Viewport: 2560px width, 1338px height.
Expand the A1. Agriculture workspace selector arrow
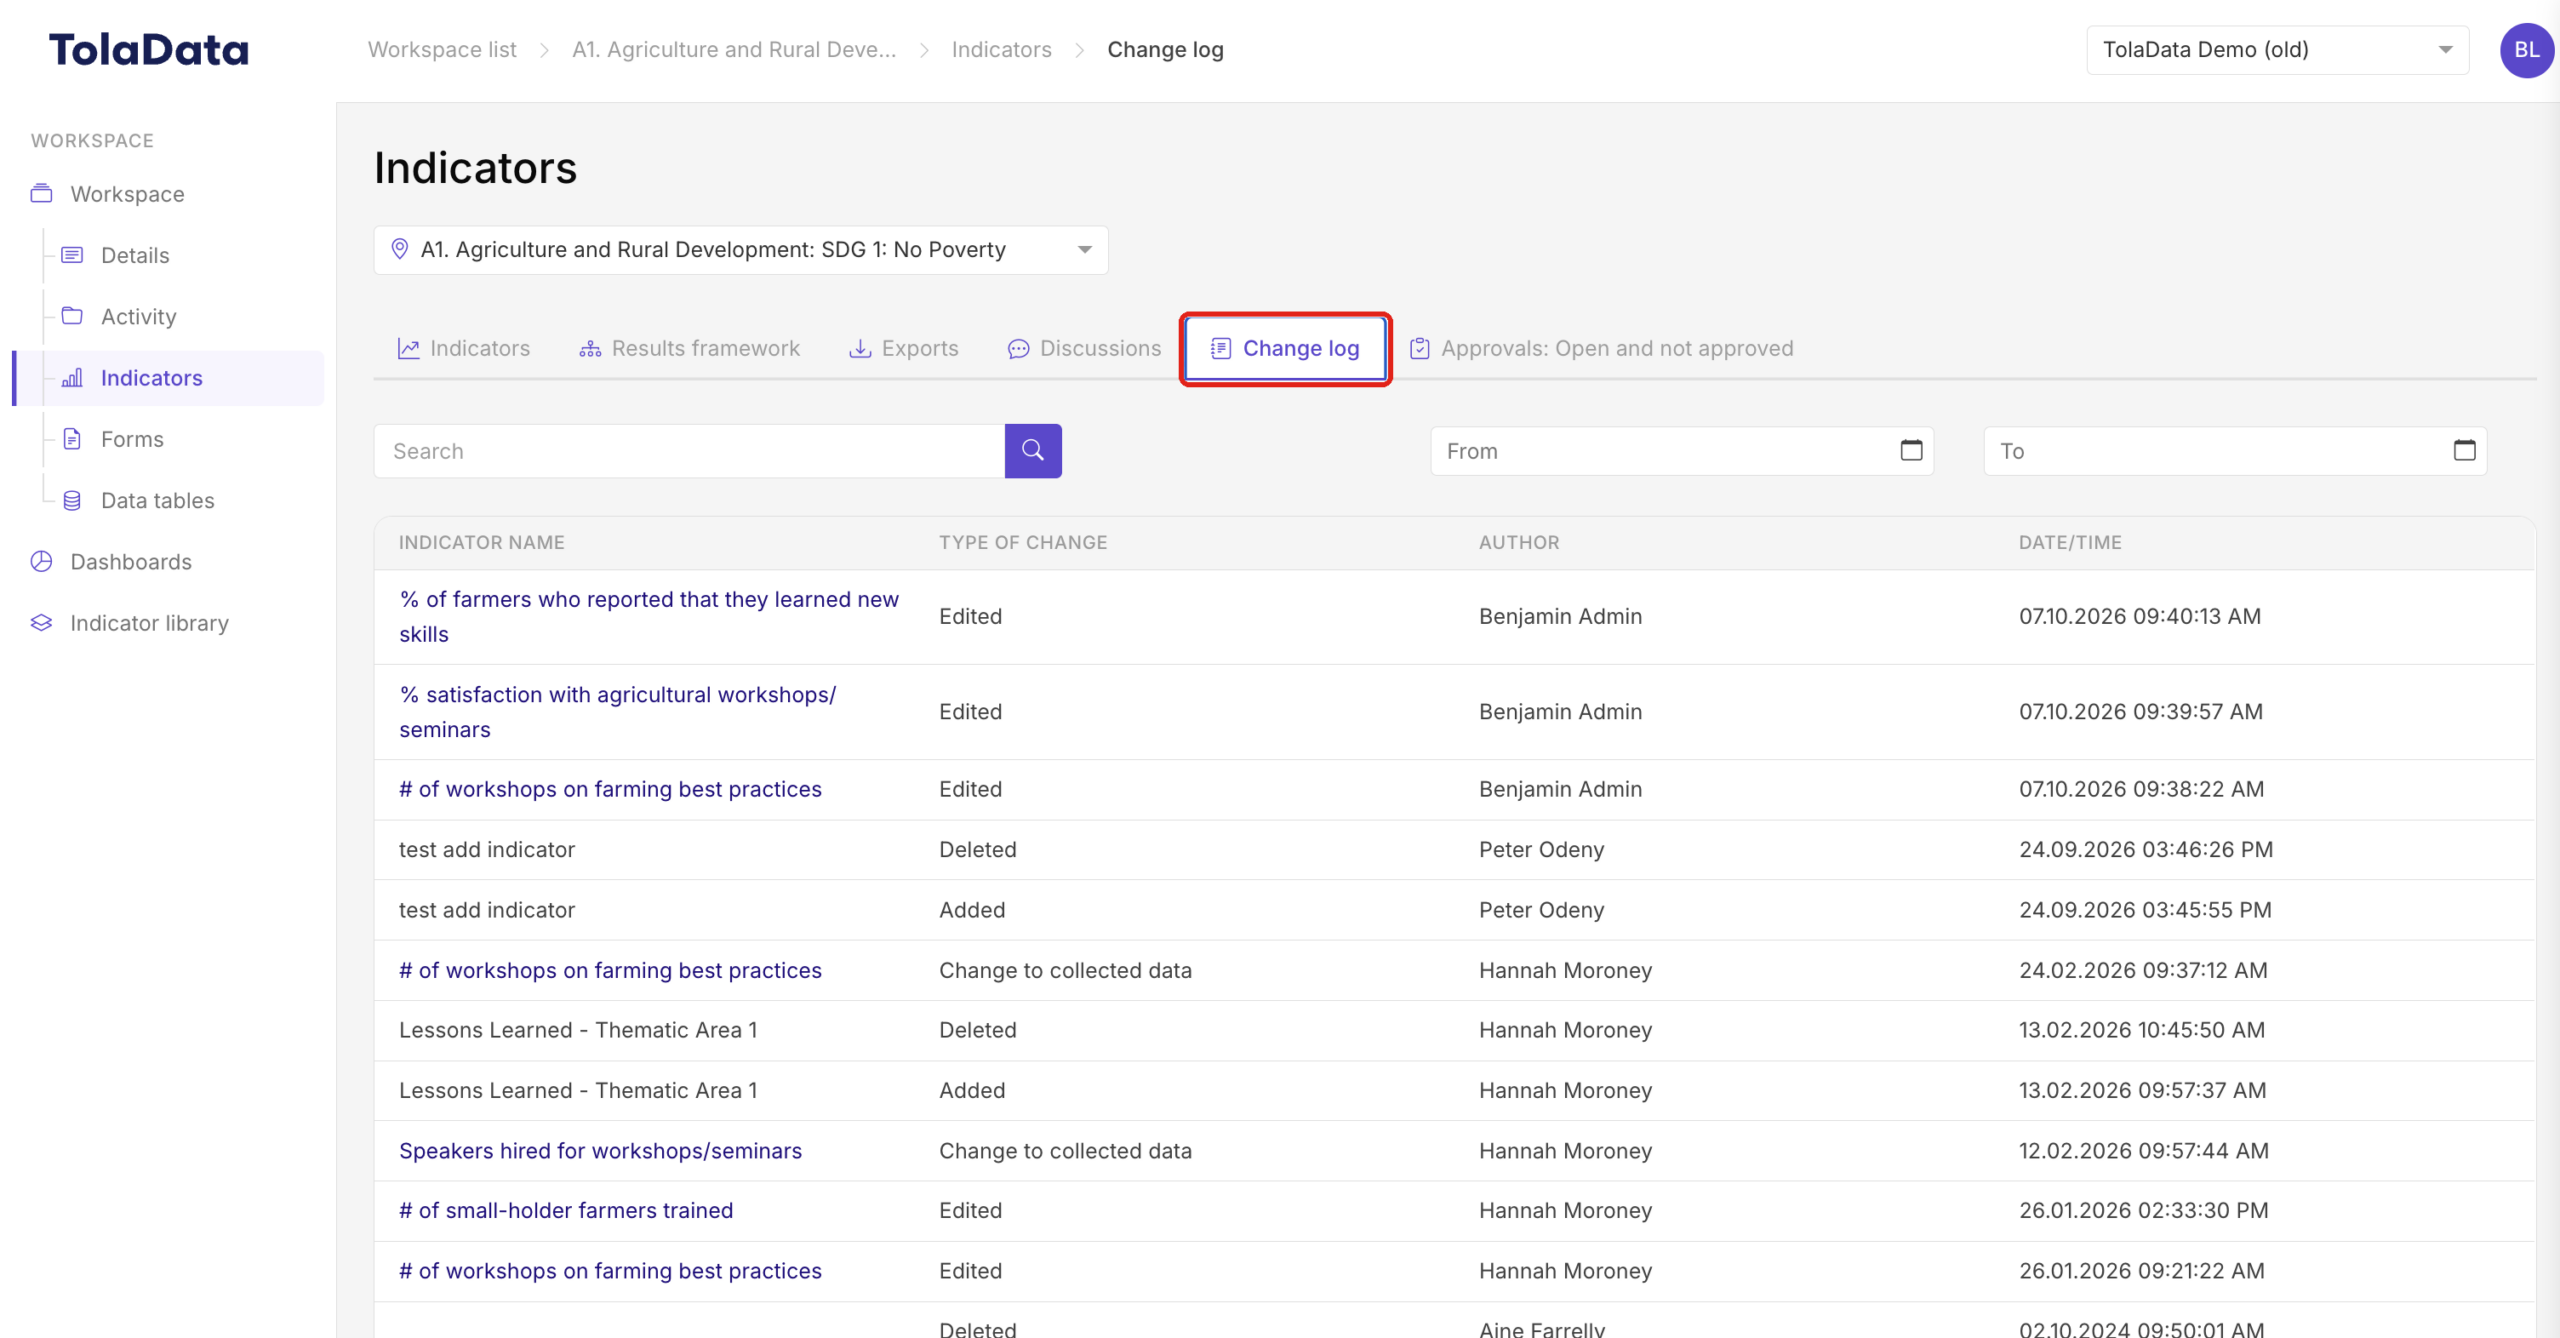(x=1085, y=249)
